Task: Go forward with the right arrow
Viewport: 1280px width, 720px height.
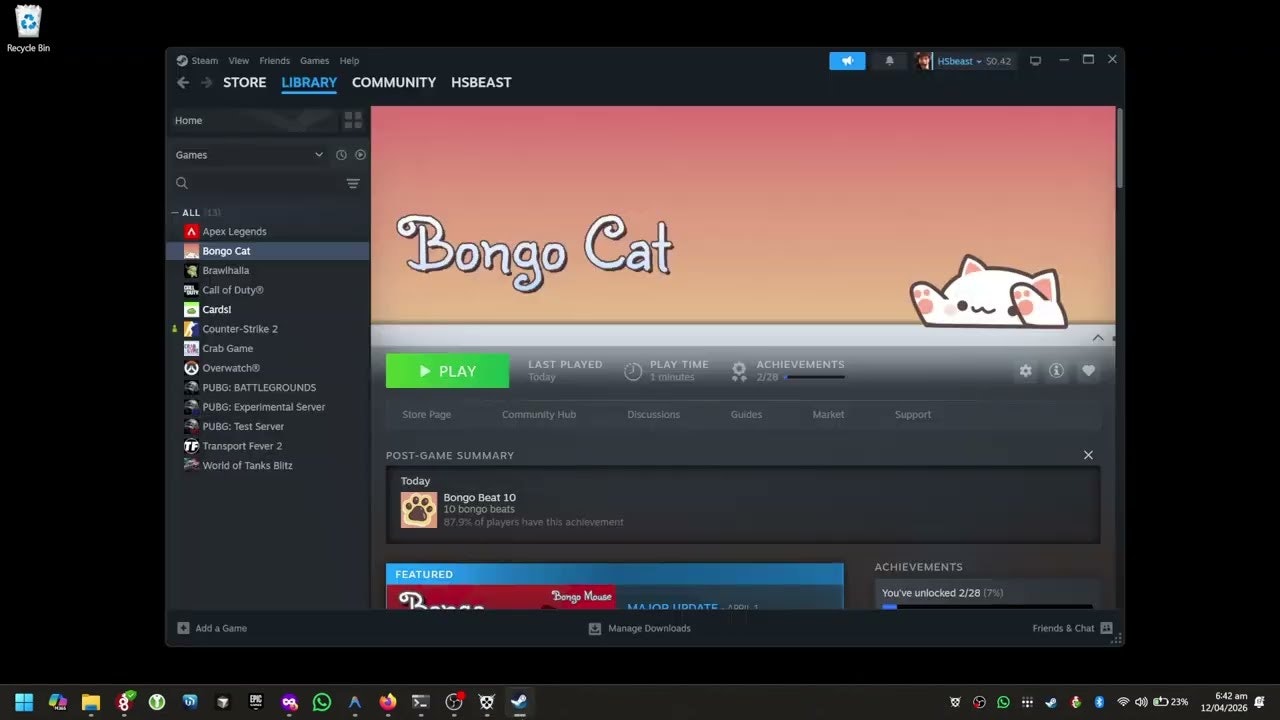Action: 206,83
